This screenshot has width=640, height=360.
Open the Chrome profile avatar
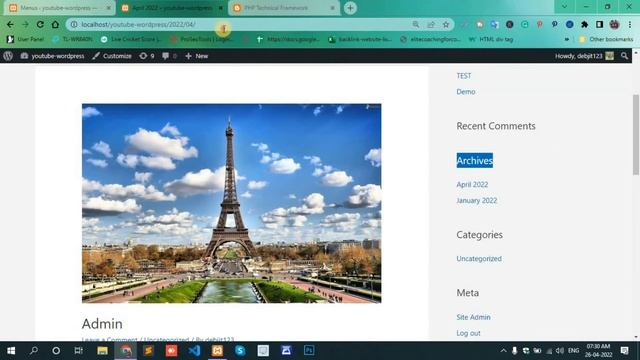pos(614,24)
